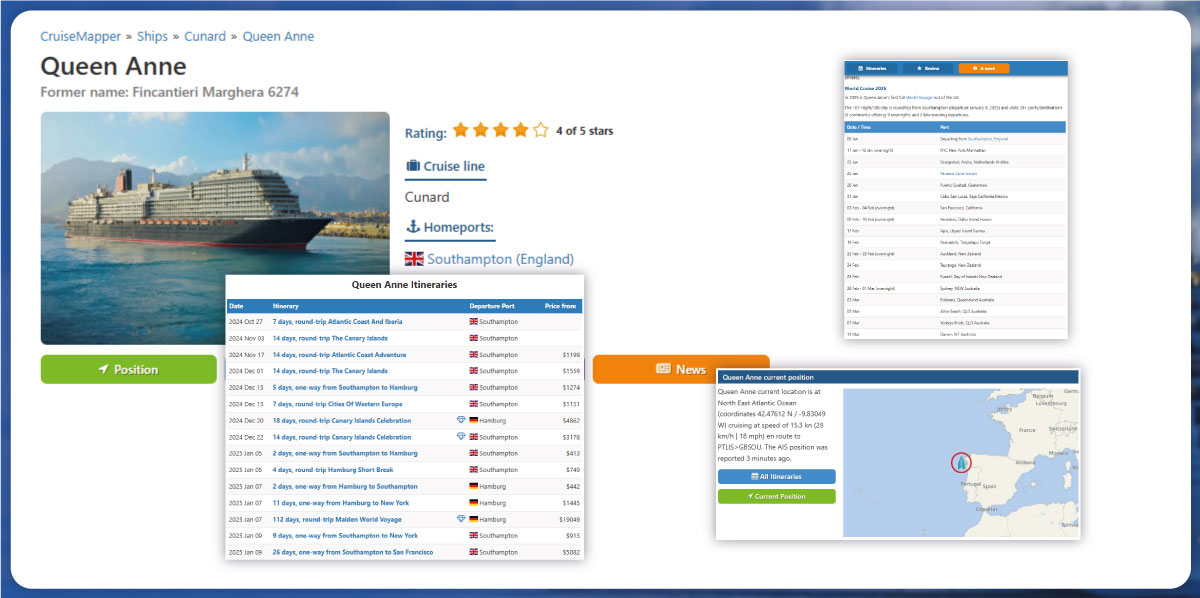This screenshot has width=1200, height=598.
Task: Click the empty fifth rating star
Action: (541, 130)
